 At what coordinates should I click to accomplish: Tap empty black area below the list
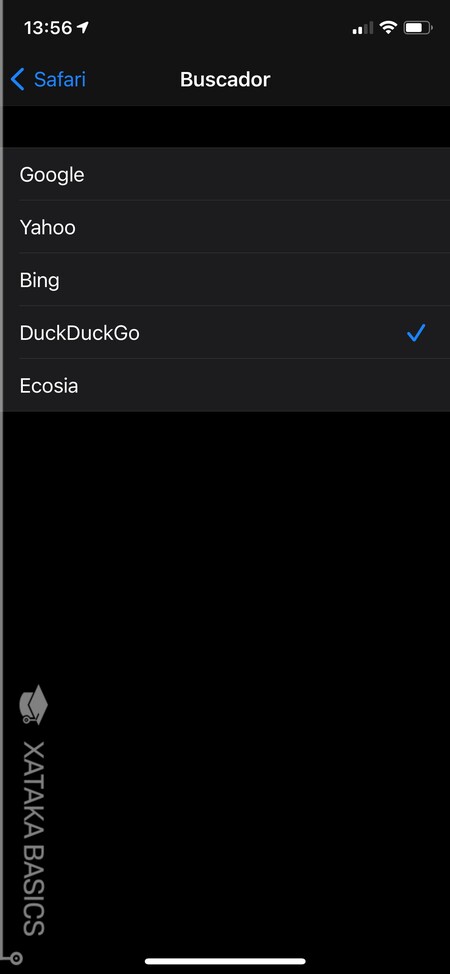click(x=249, y=621)
